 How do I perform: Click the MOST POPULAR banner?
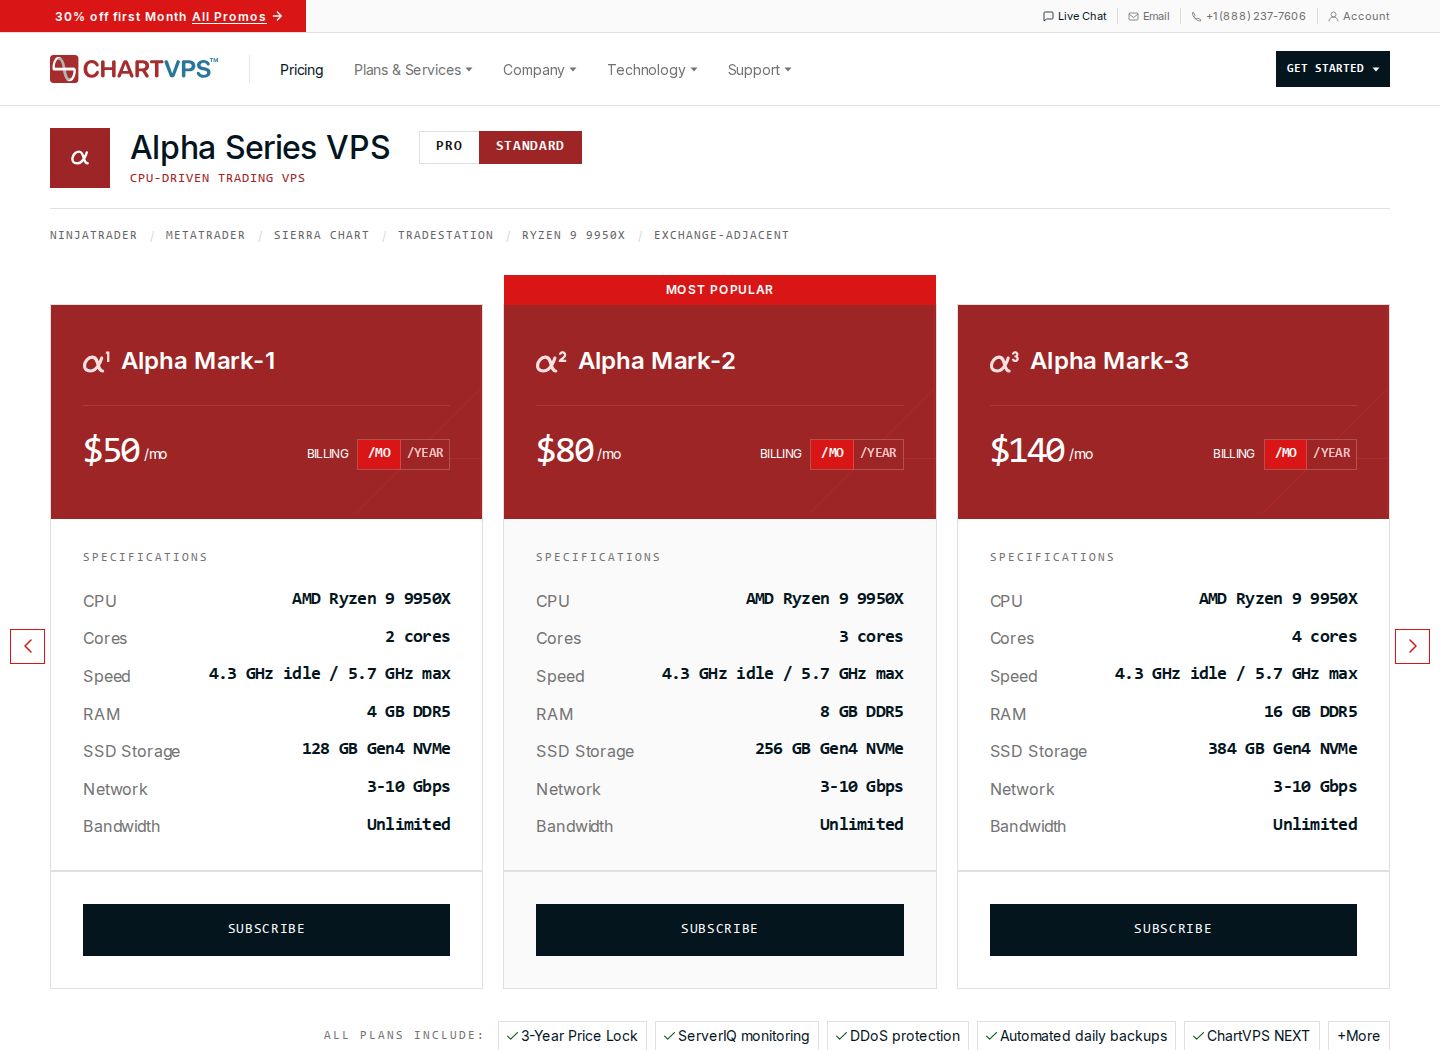[720, 290]
